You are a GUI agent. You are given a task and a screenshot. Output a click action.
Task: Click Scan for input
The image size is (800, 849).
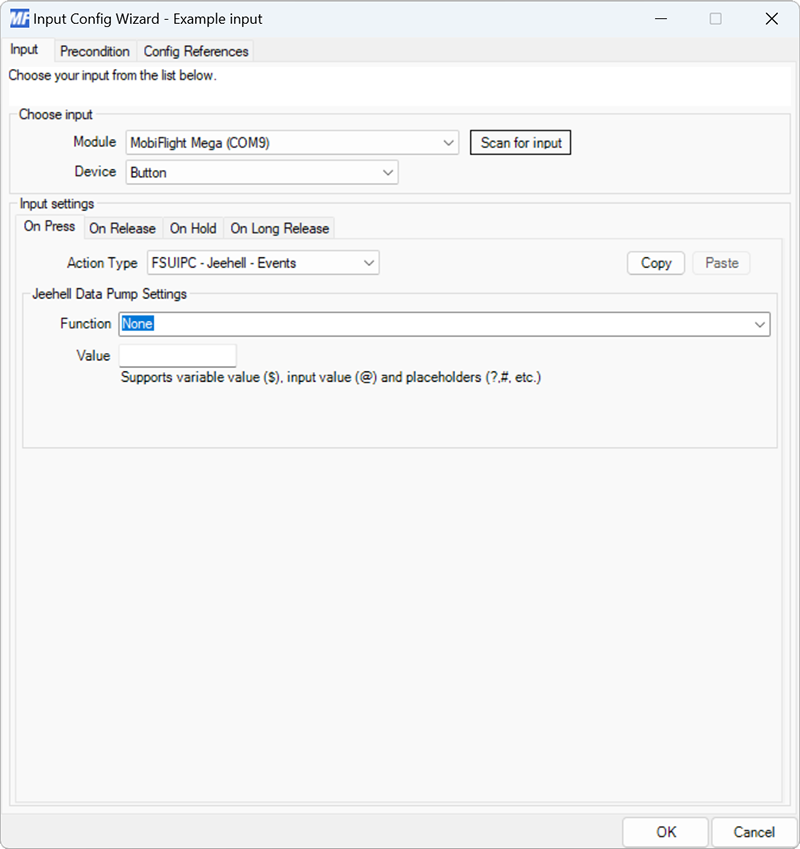coord(520,142)
